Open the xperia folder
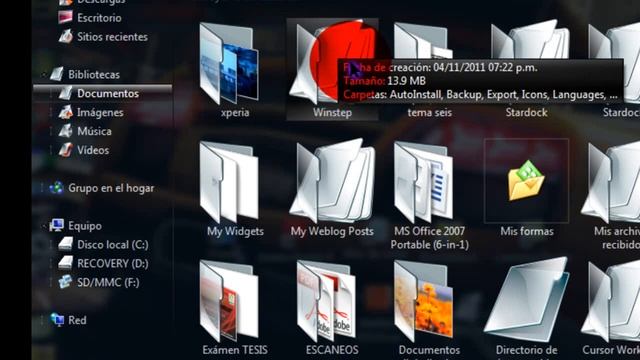This screenshot has width=640, height=360. [x=229, y=63]
